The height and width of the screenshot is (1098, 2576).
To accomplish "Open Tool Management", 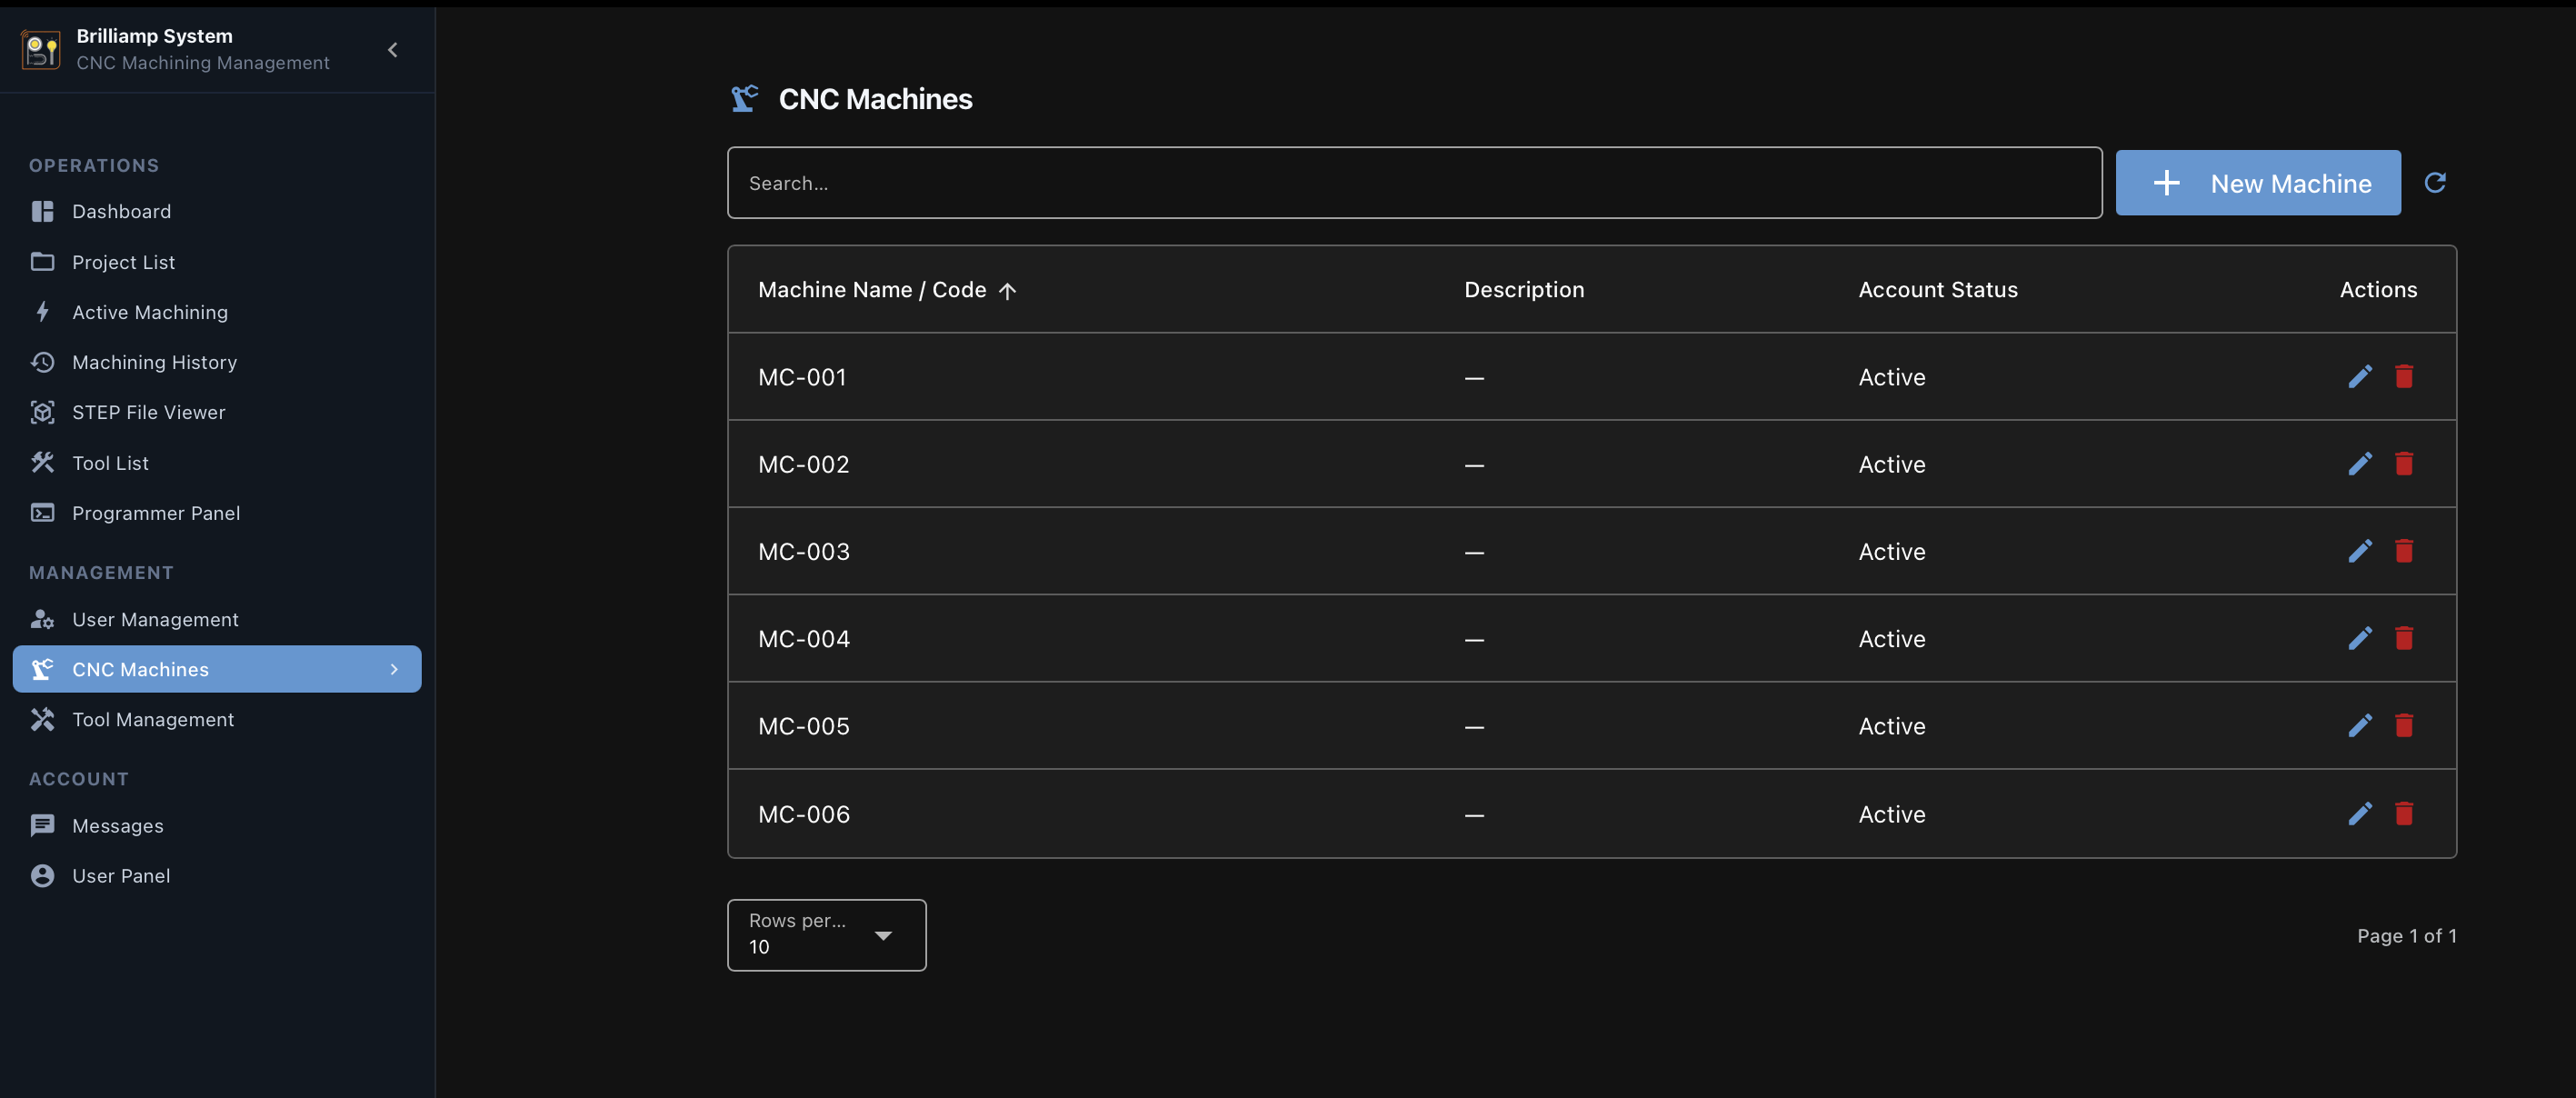I will click(217, 719).
